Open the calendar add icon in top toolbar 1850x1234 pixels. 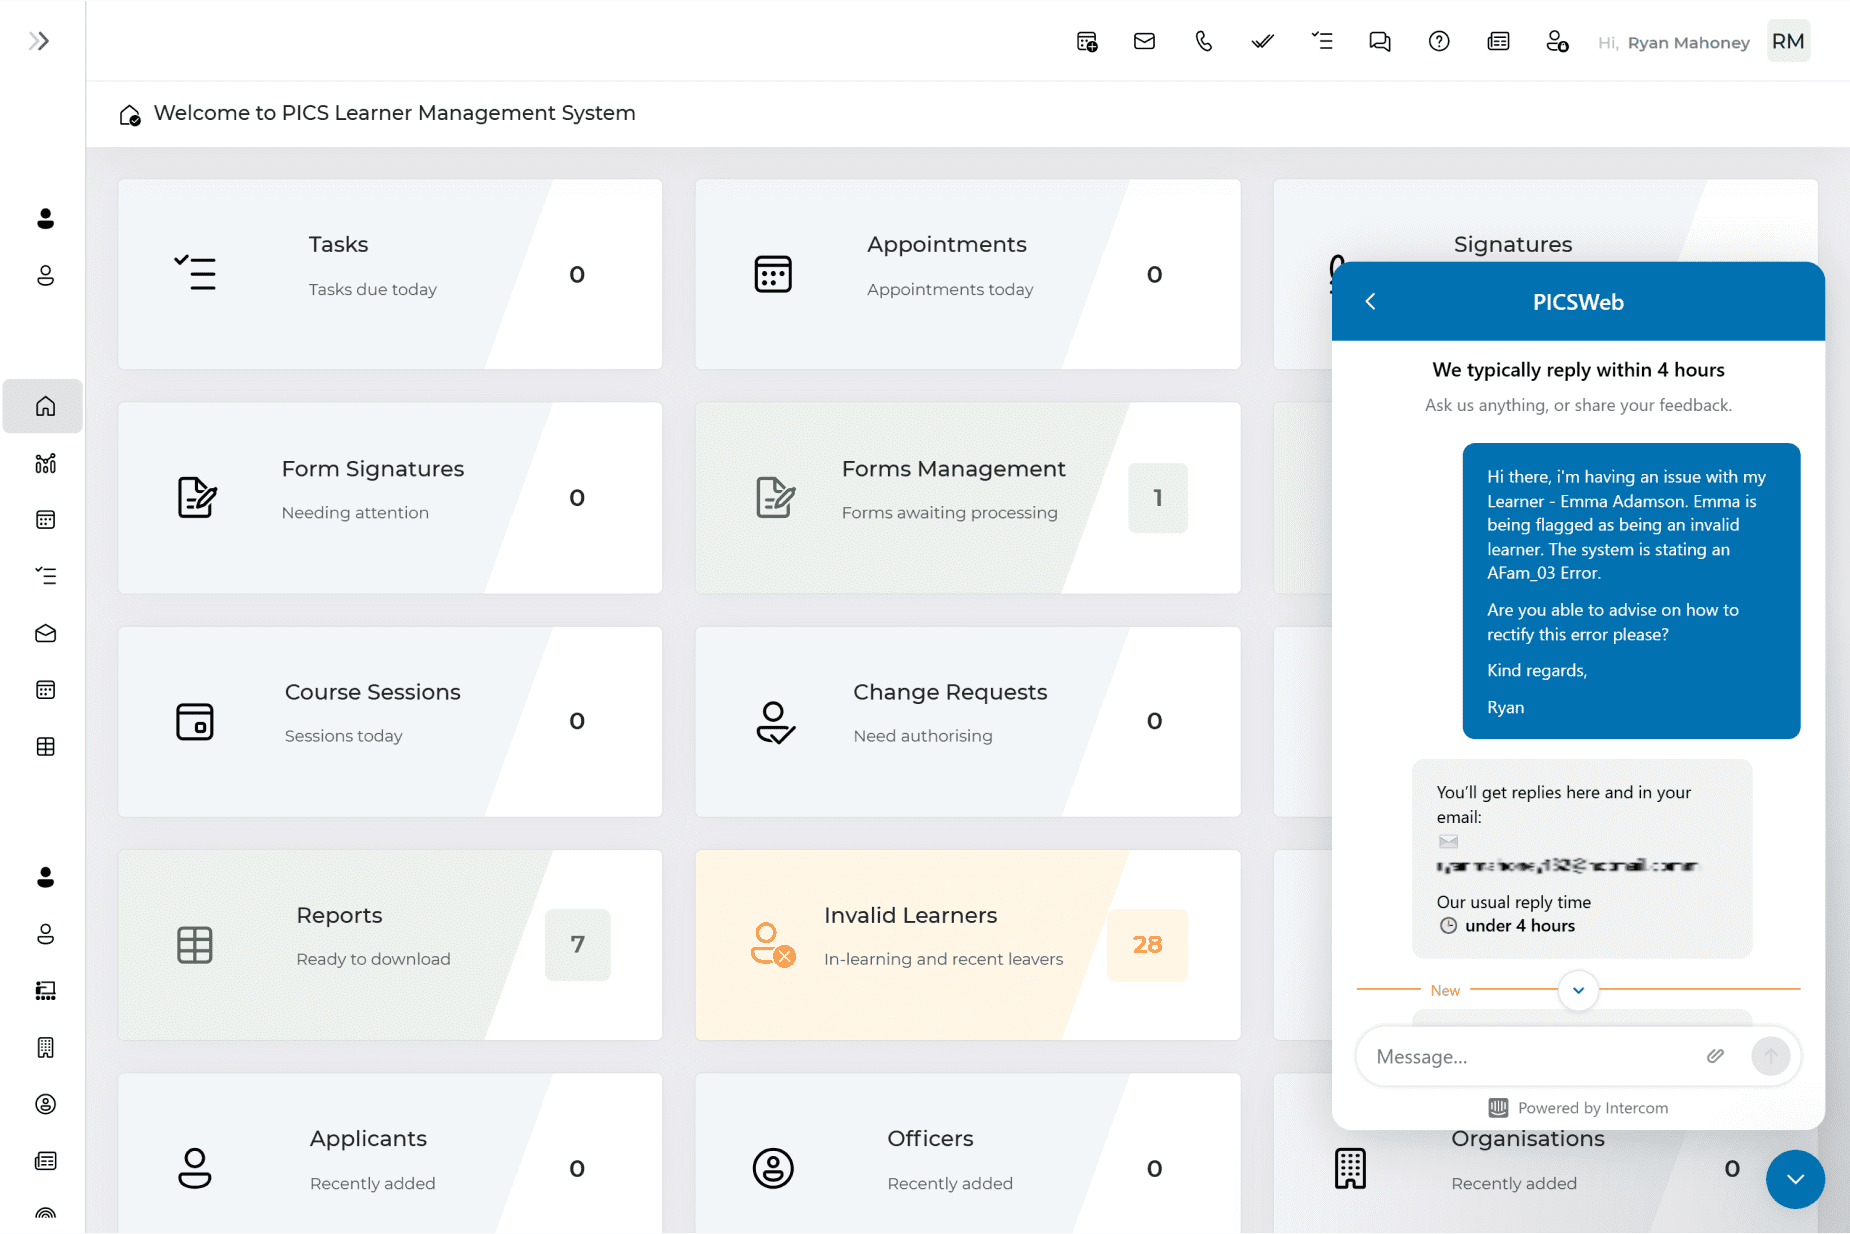[1086, 41]
